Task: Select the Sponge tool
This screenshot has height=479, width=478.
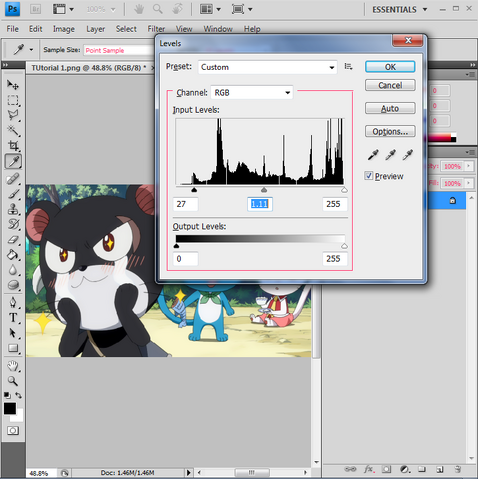Action: (13, 285)
